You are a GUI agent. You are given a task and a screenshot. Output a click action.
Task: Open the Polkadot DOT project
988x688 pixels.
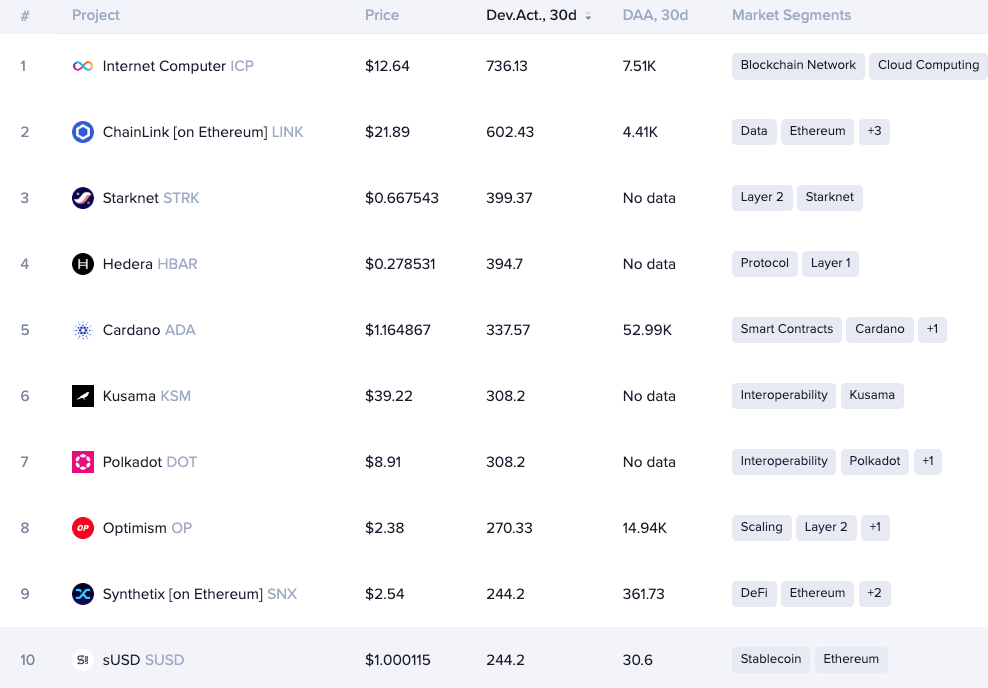(x=149, y=462)
